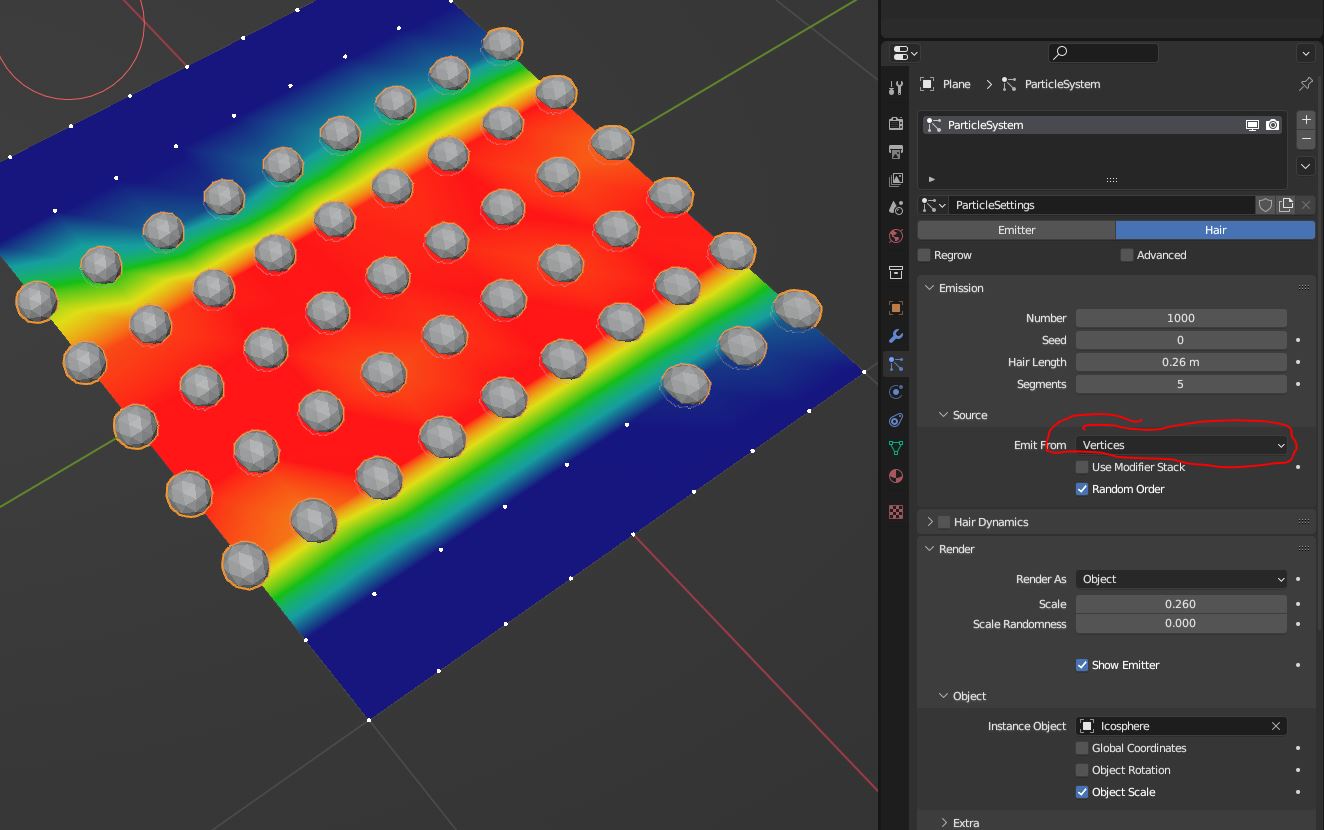Screen dimensions: 1324x830
Task: Toggle ParticleSystem render camera visibility
Action: (1272, 125)
